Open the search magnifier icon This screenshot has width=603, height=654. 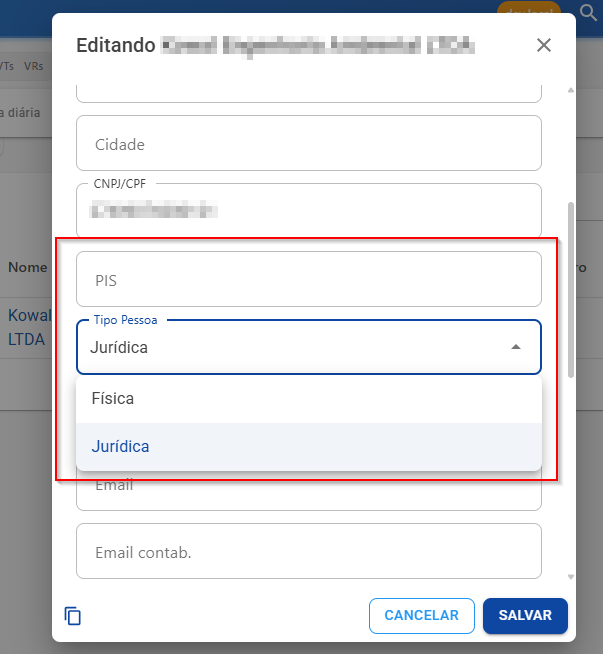click(x=588, y=13)
